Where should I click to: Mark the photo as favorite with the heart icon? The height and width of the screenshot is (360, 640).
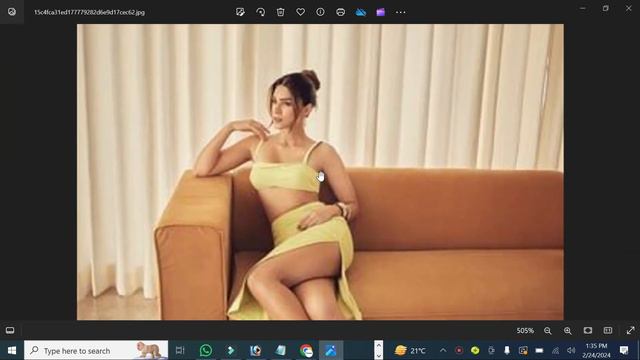[300, 12]
